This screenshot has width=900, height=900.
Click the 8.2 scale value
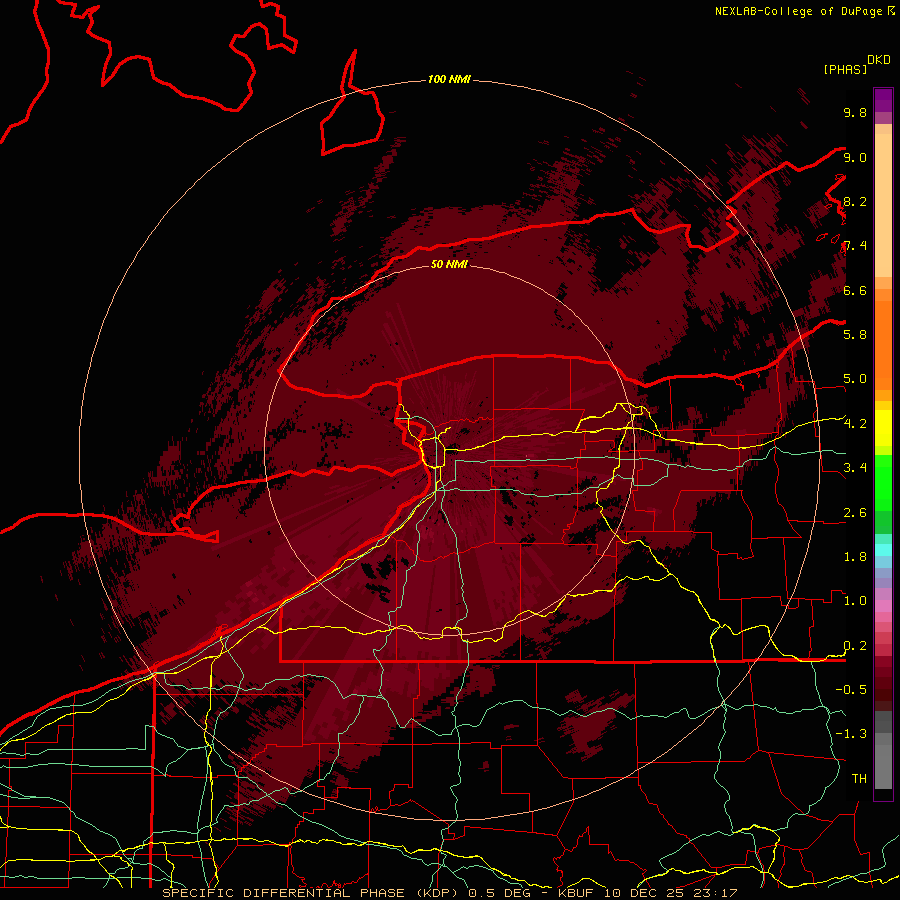(x=855, y=201)
